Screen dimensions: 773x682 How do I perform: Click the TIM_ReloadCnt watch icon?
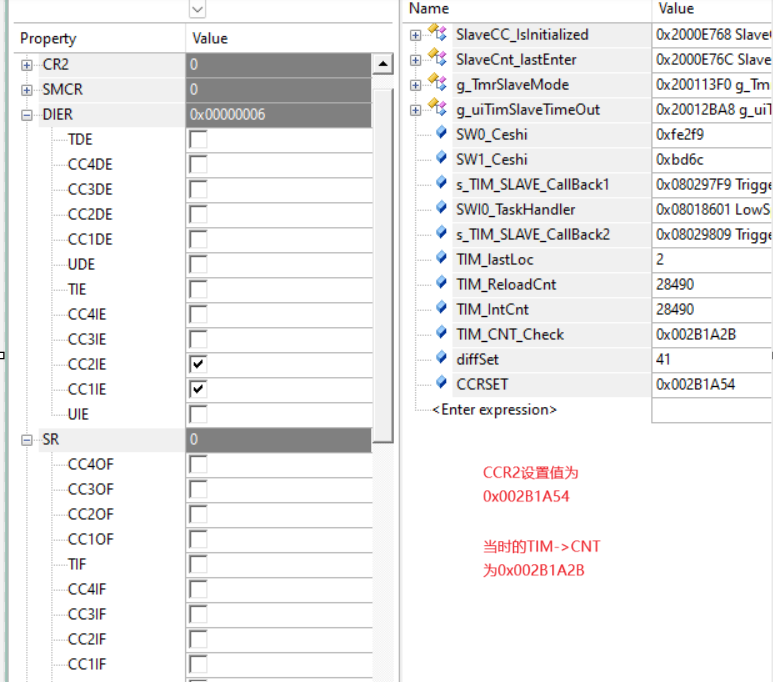(x=441, y=283)
